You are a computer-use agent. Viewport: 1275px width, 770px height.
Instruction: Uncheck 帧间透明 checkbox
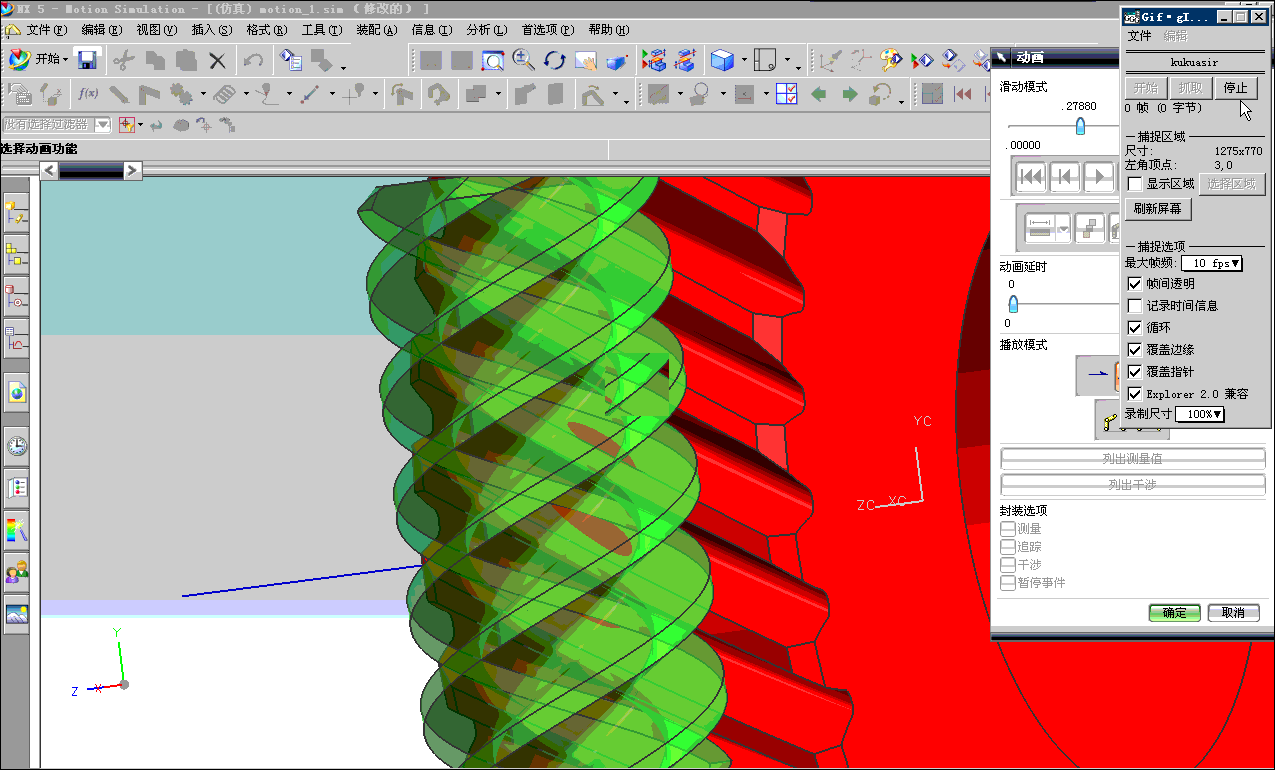[x=1135, y=284]
